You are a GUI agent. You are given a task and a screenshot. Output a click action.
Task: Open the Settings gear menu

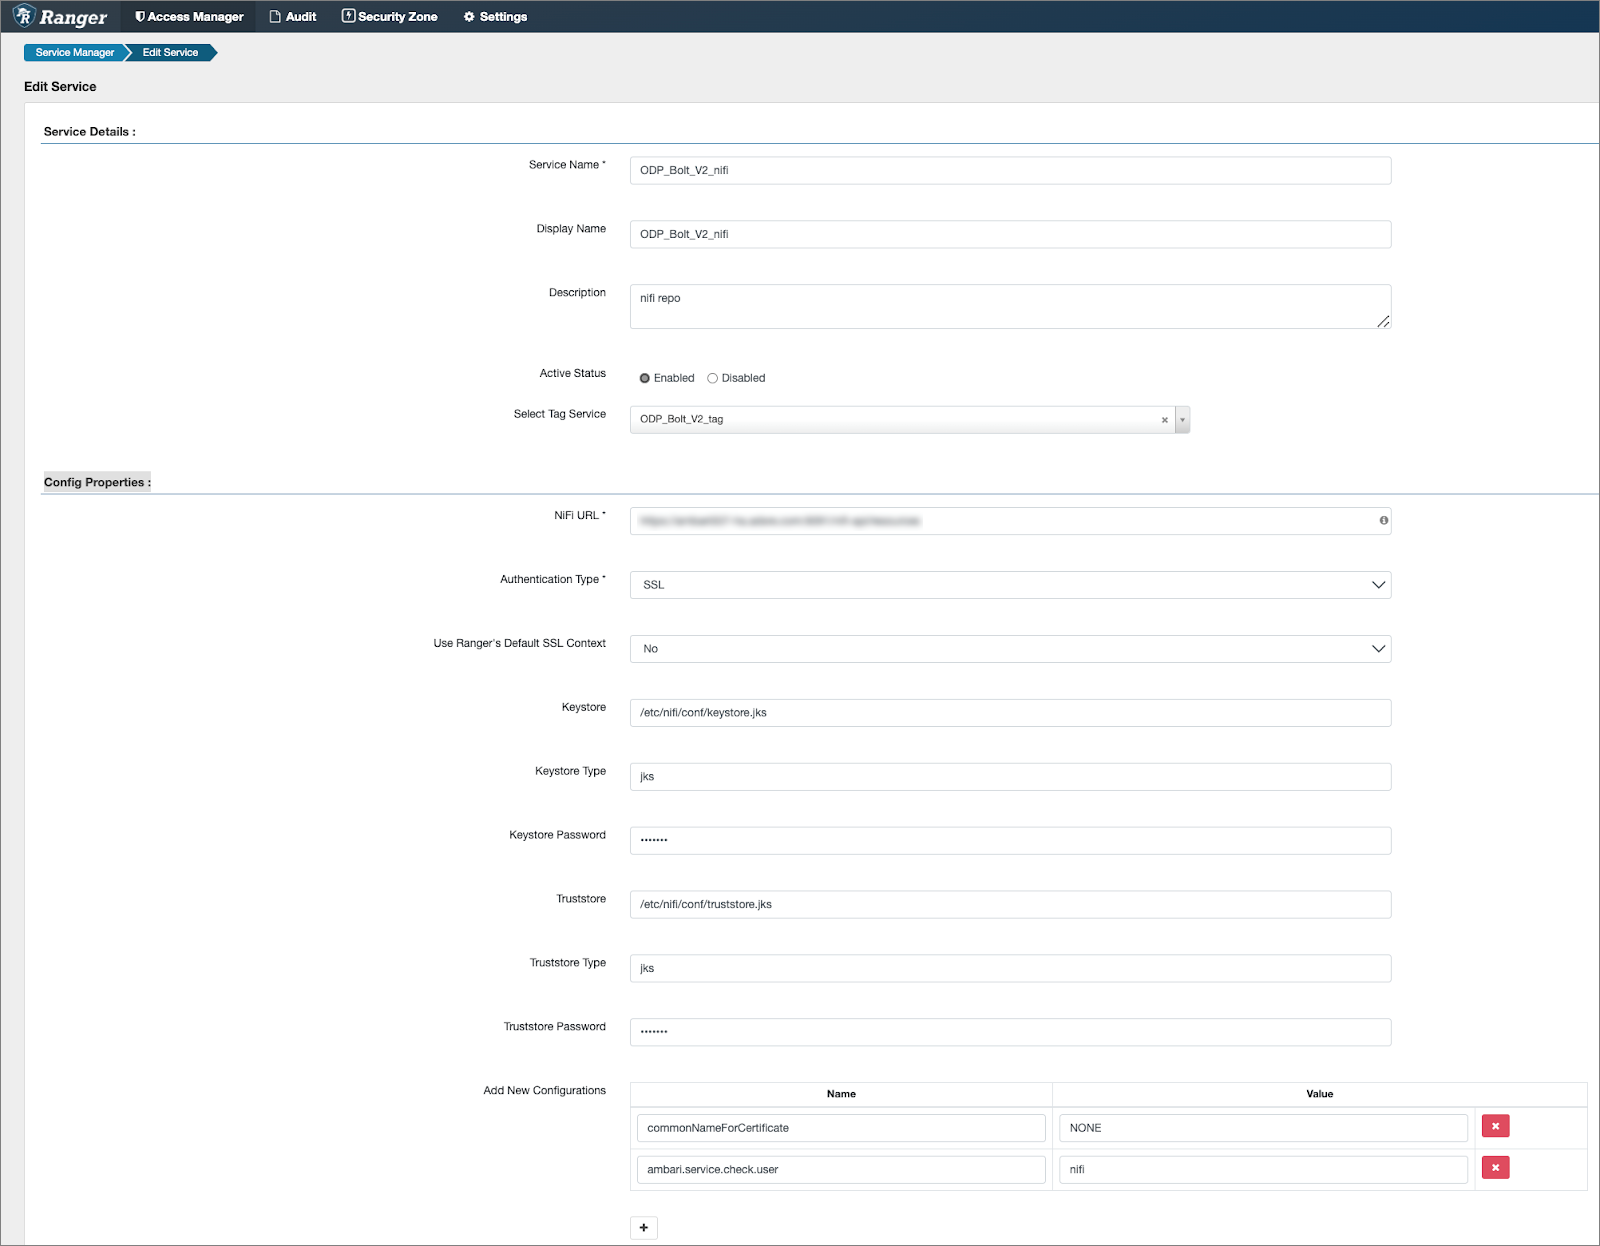tap(495, 17)
